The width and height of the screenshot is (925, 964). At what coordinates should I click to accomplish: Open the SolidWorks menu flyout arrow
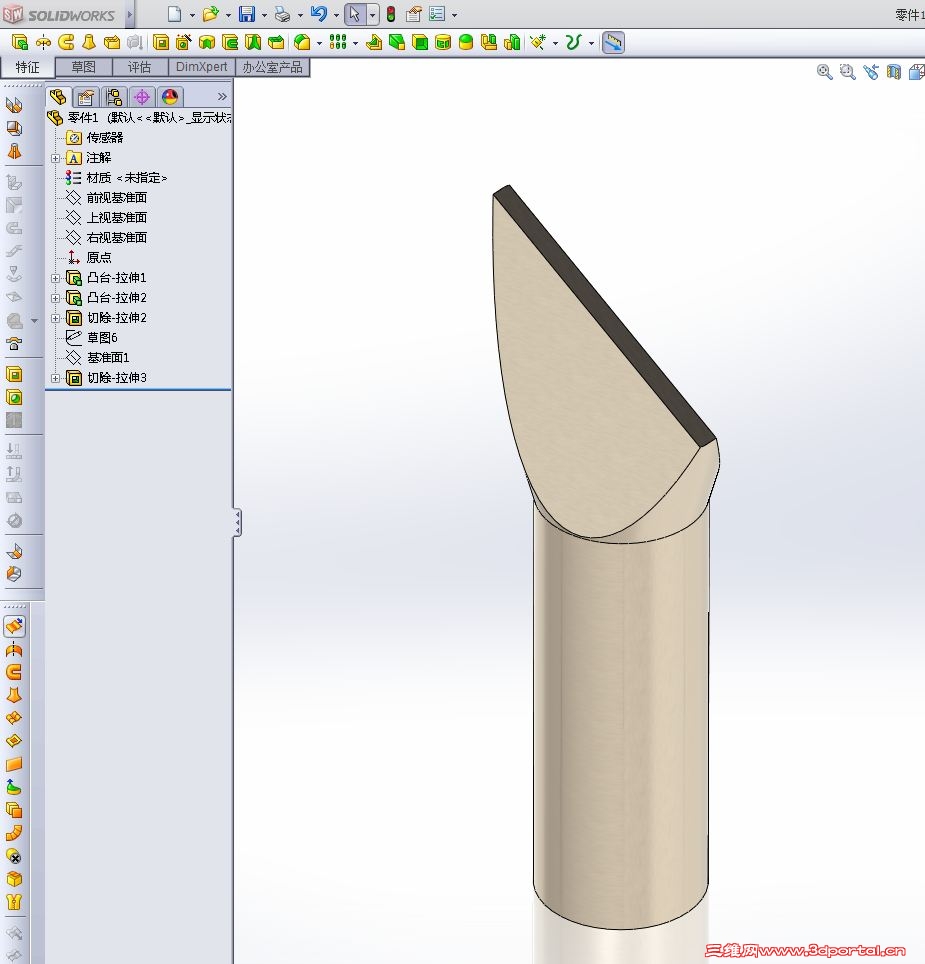[x=130, y=15]
